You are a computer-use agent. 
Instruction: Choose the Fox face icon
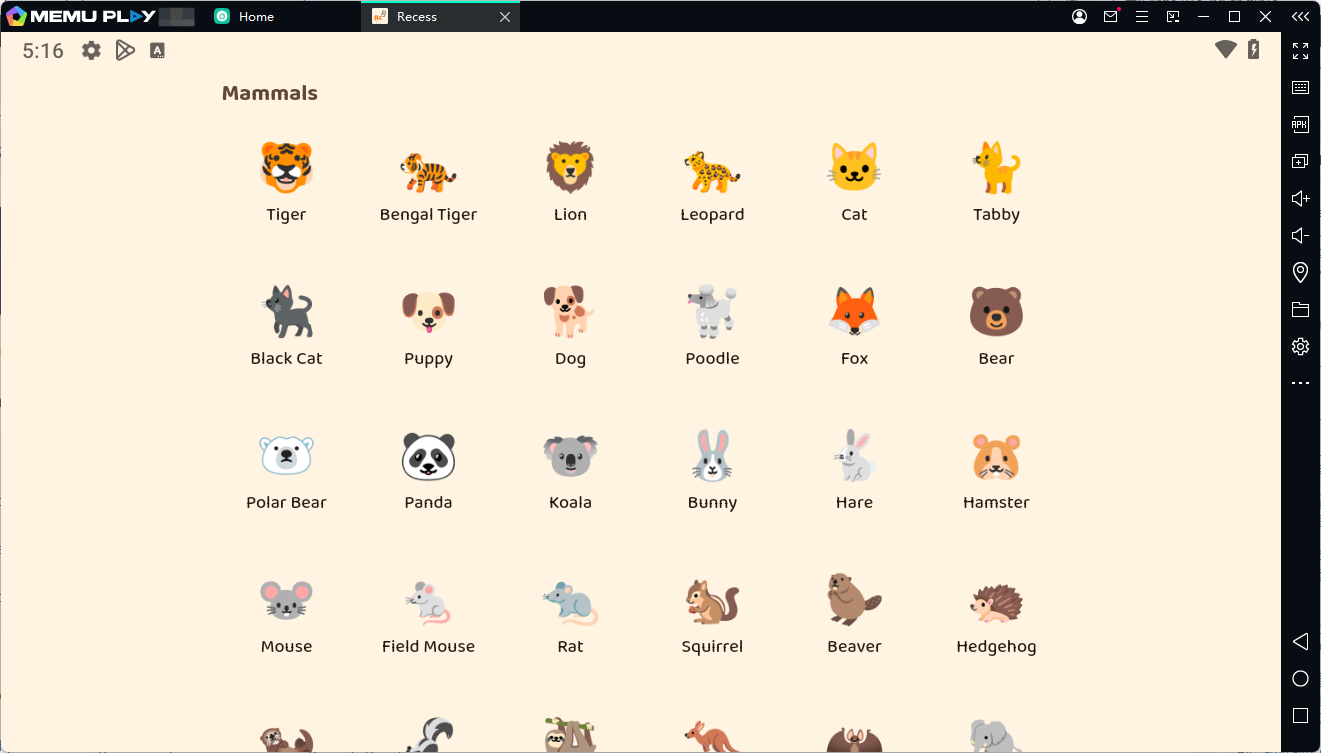coord(854,311)
